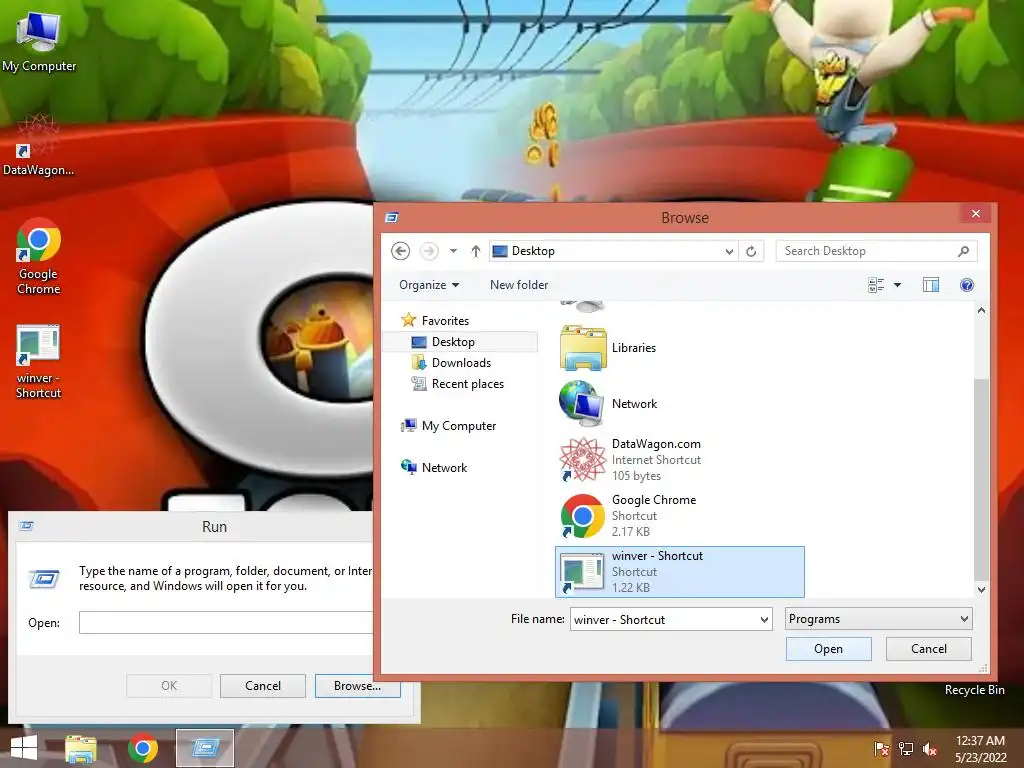This screenshot has height=768, width=1024.
Task: Open Chrome from the taskbar
Action: (142, 748)
